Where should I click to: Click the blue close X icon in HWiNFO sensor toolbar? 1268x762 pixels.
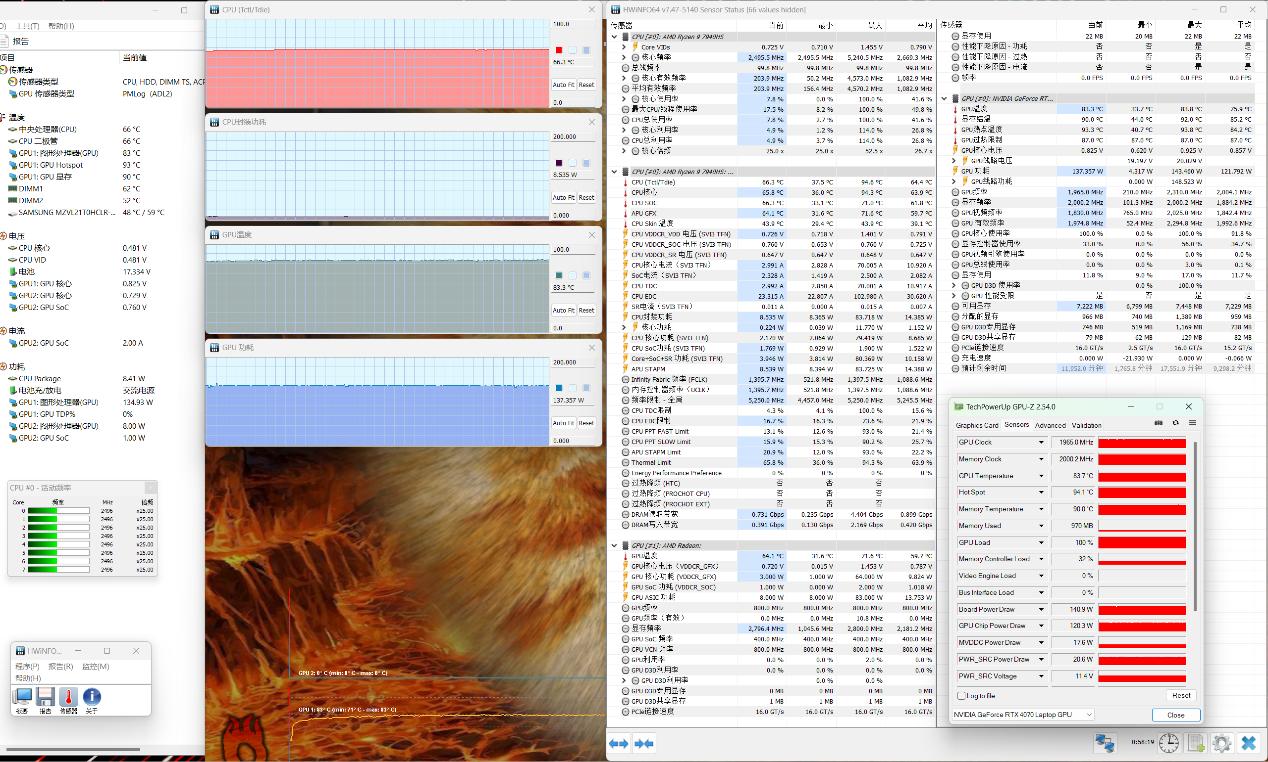tap(1248, 743)
